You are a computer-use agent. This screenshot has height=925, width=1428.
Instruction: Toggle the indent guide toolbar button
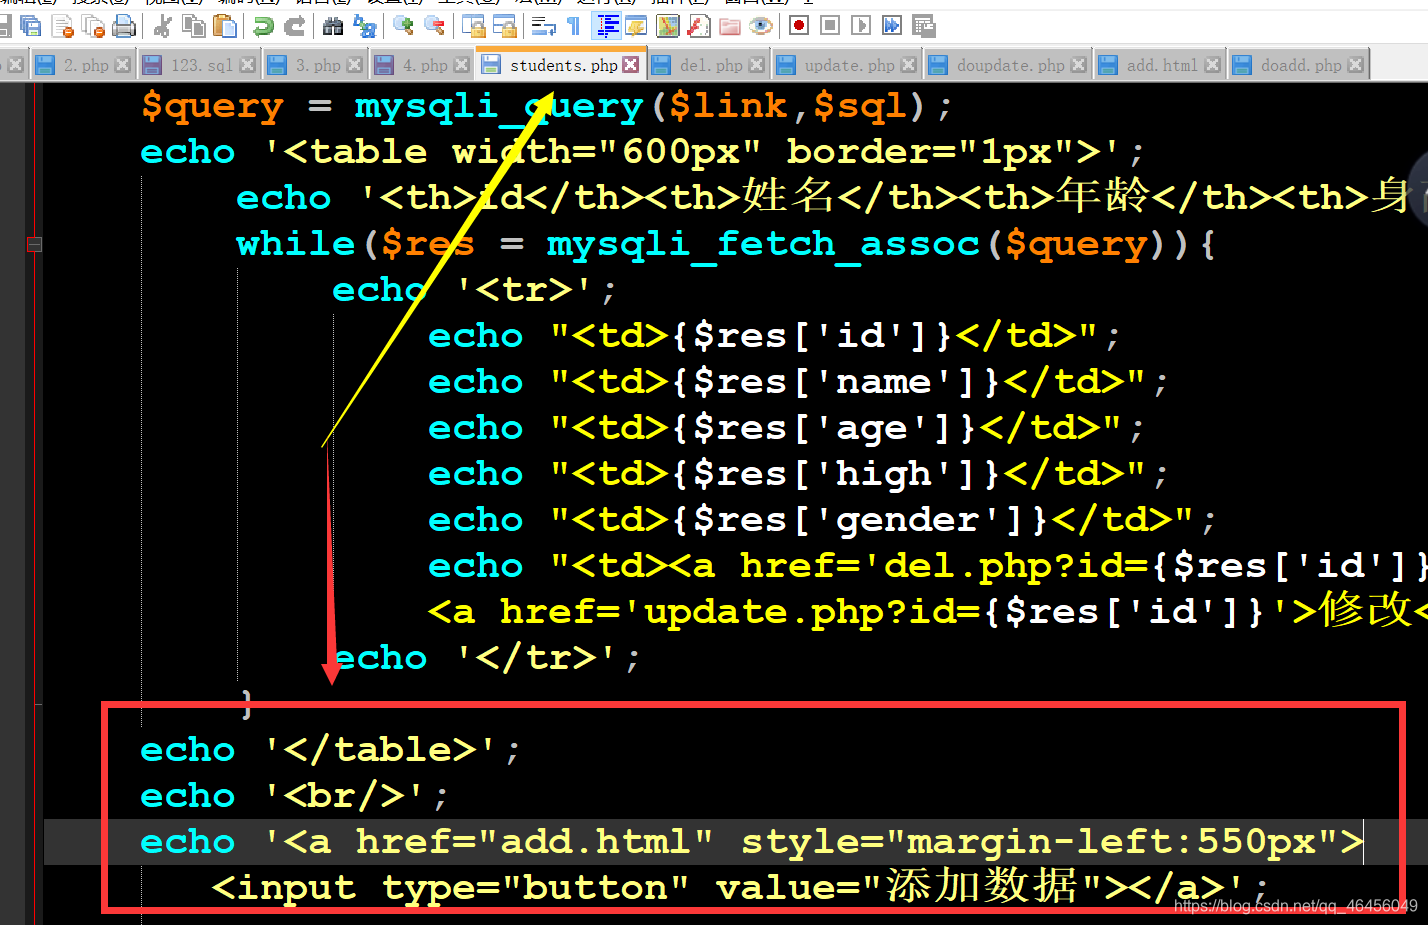click(607, 26)
